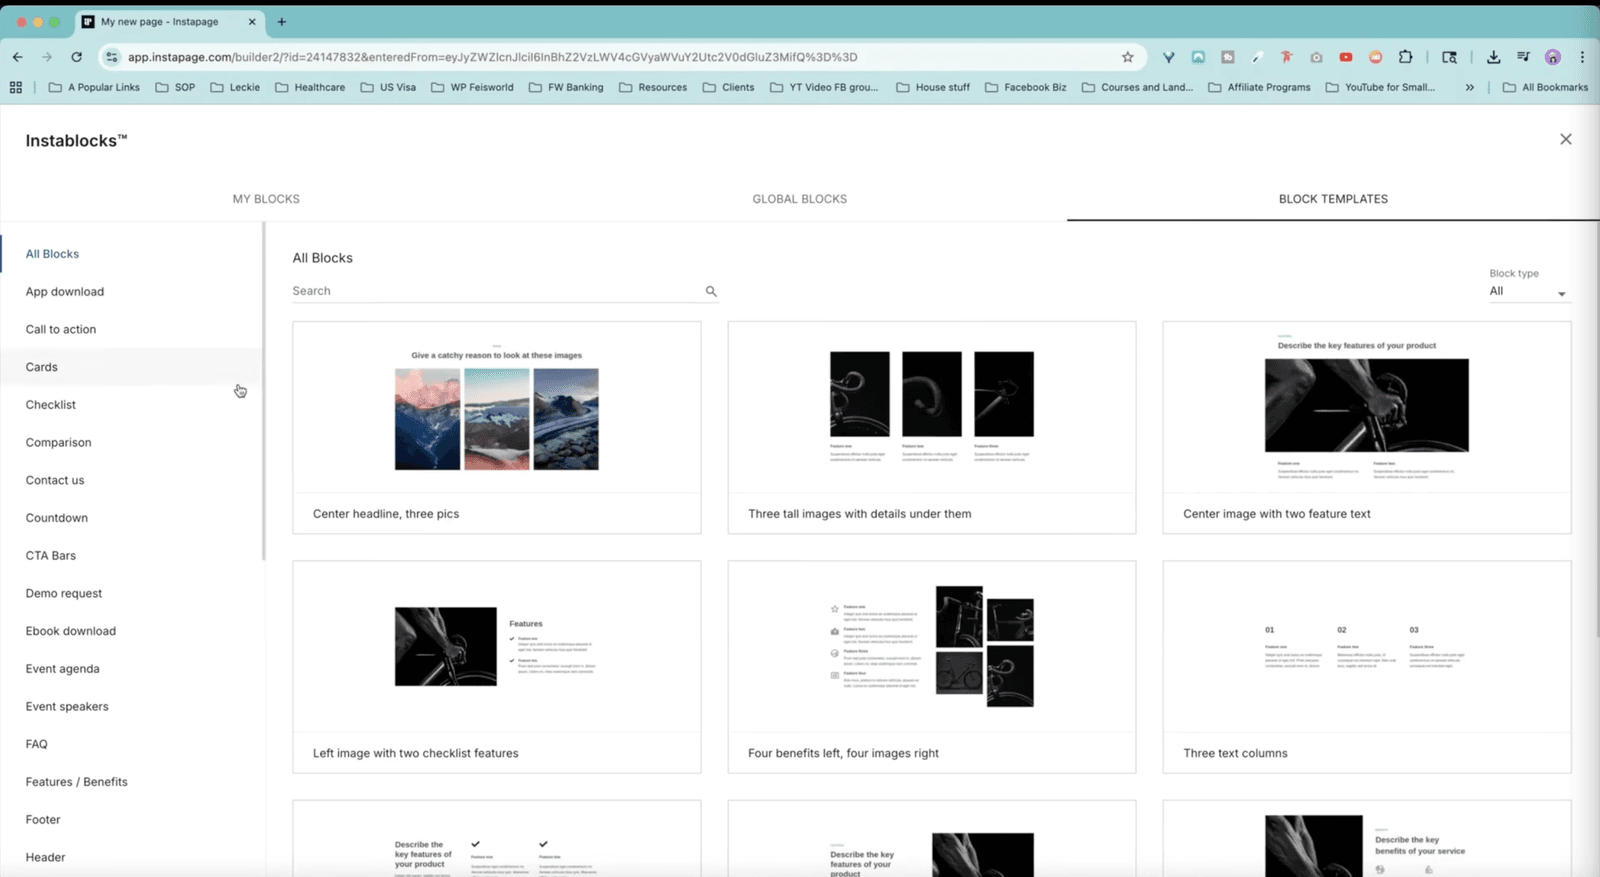Screen dimensions: 1600x877
Task: Select App download category
Action: 131,292
